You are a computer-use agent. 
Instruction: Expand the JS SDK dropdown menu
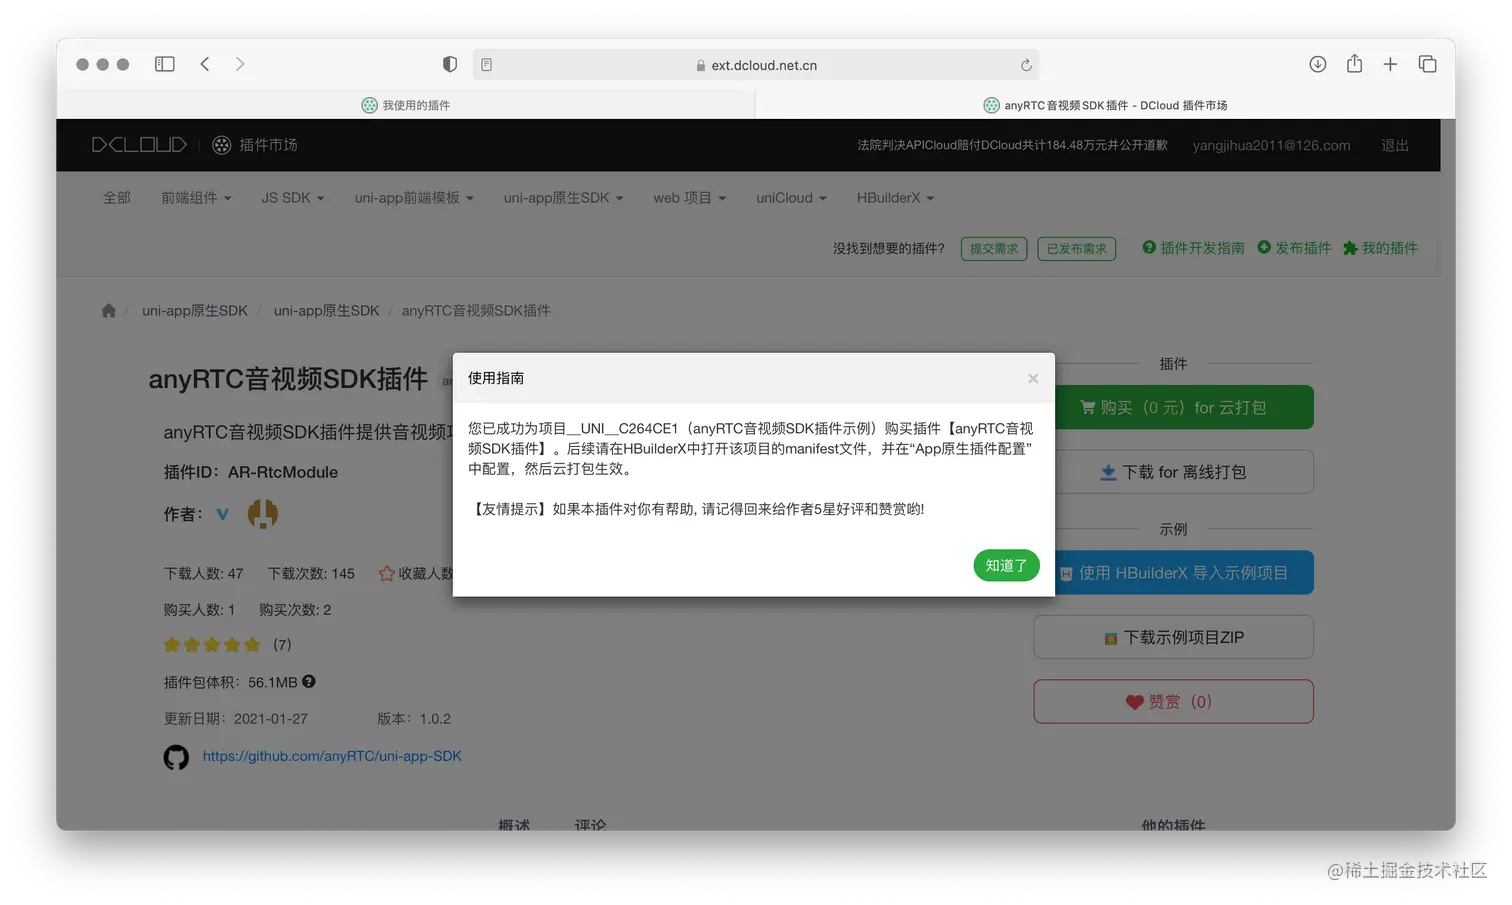click(293, 198)
